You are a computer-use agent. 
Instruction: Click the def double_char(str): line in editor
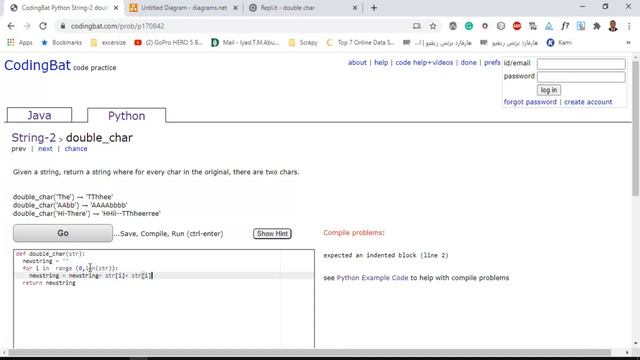coord(50,254)
